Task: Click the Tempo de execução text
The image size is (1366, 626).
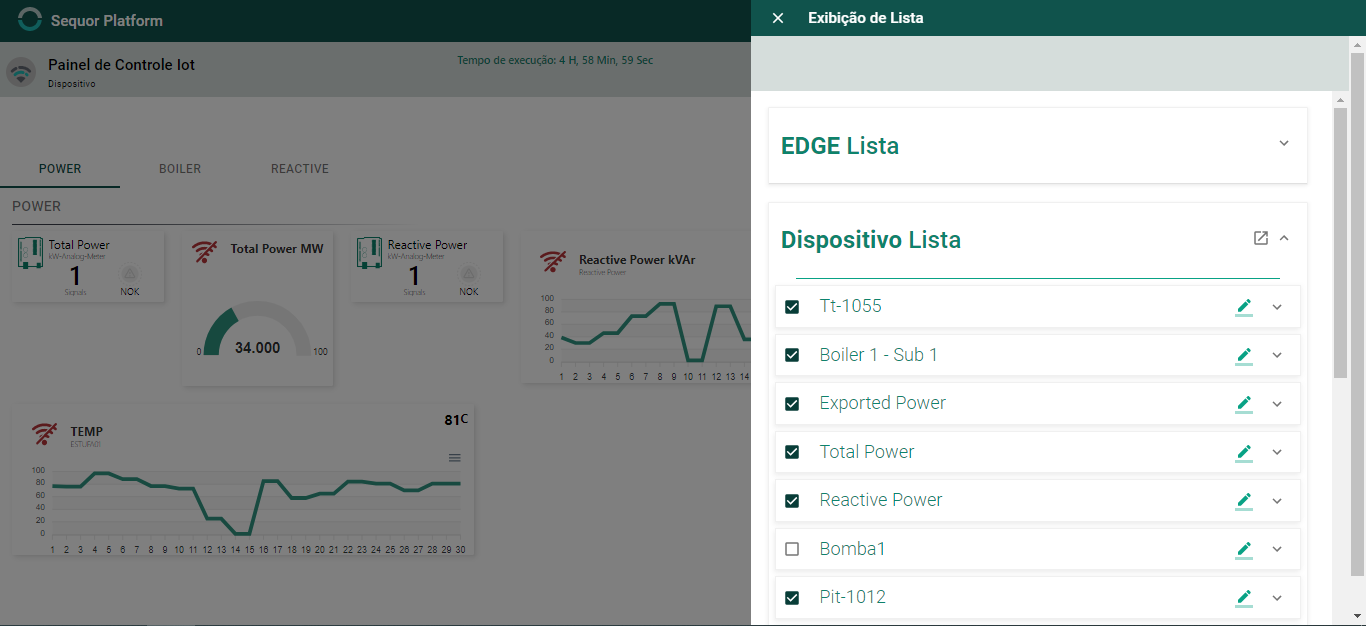Action: point(555,60)
